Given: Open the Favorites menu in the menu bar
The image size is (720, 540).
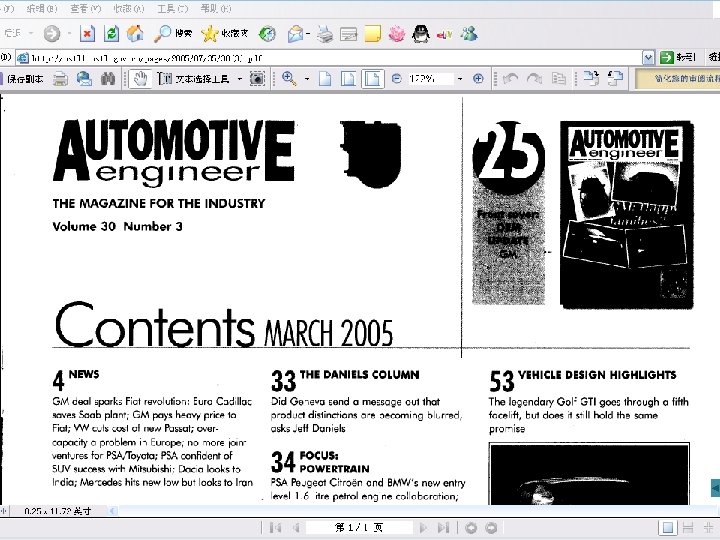Looking at the screenshot, I should [x=129, y=9].
